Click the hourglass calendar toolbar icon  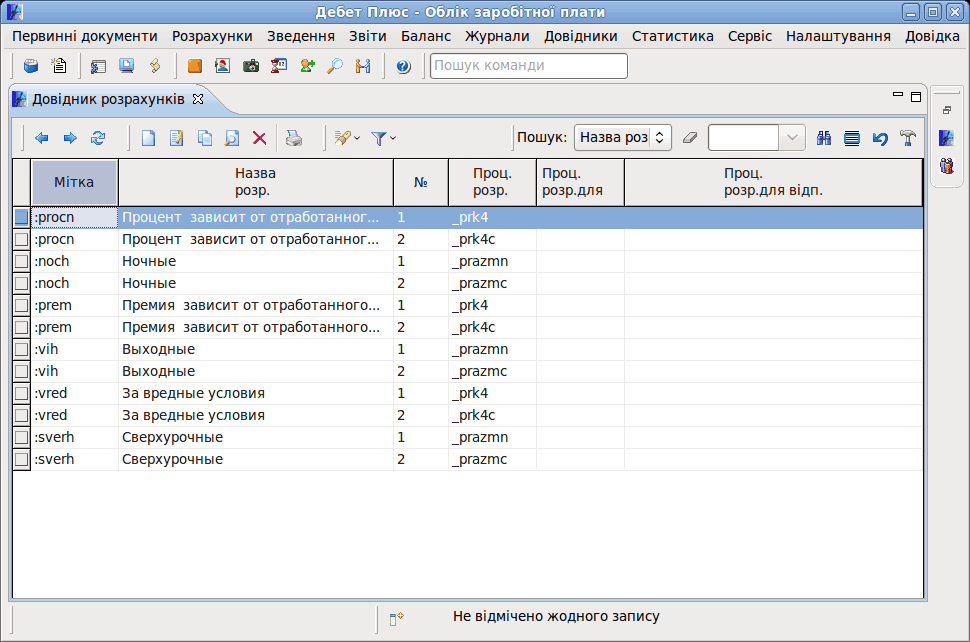tap(279, 66)
